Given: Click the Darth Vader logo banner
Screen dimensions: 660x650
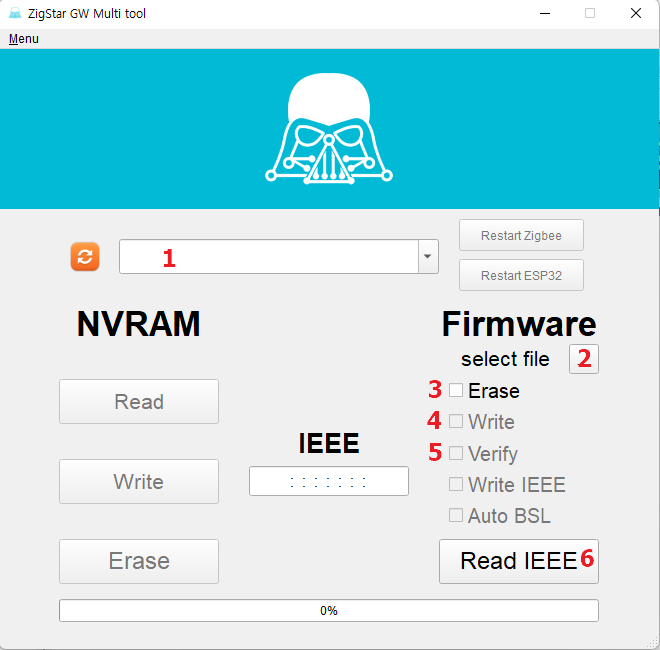Looking at the screenshot, I should pos(329,129).
